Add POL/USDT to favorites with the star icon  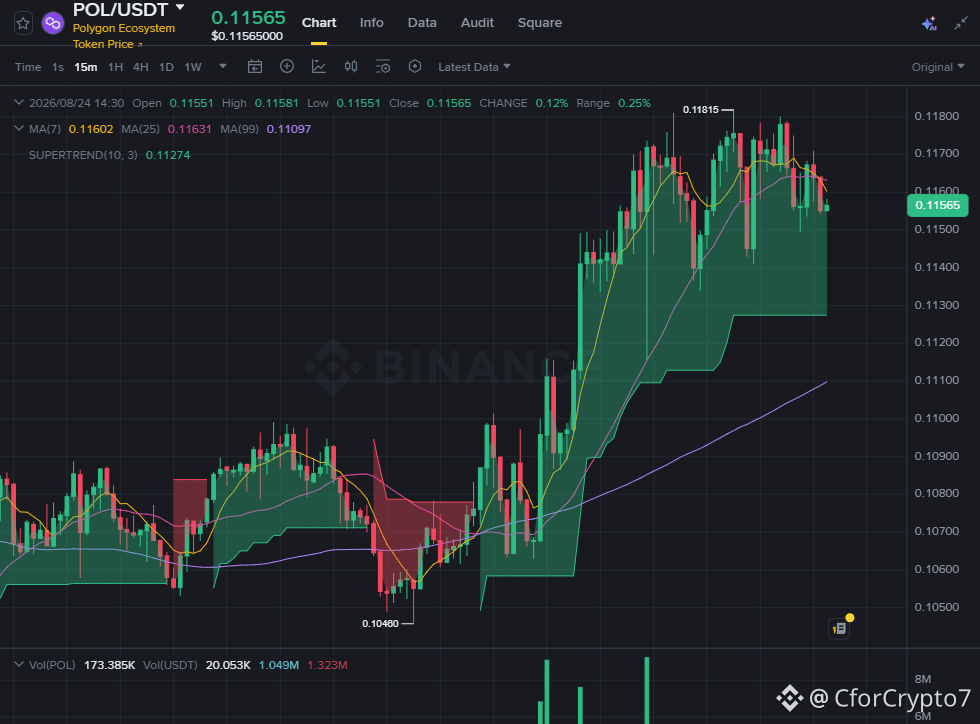(23, 24)
